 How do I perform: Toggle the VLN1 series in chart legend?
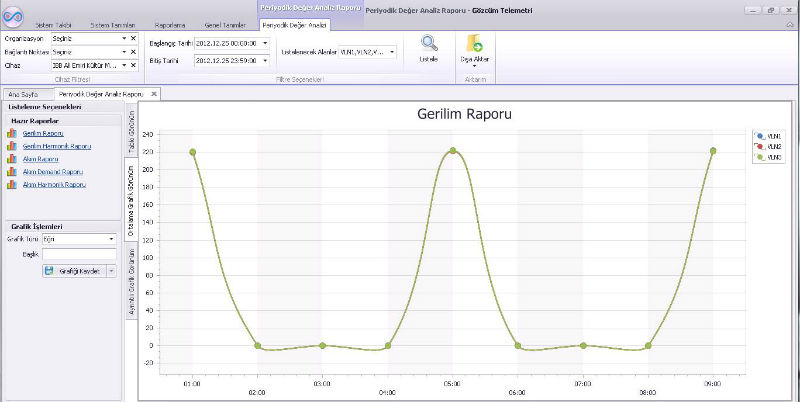click(766, 135)
